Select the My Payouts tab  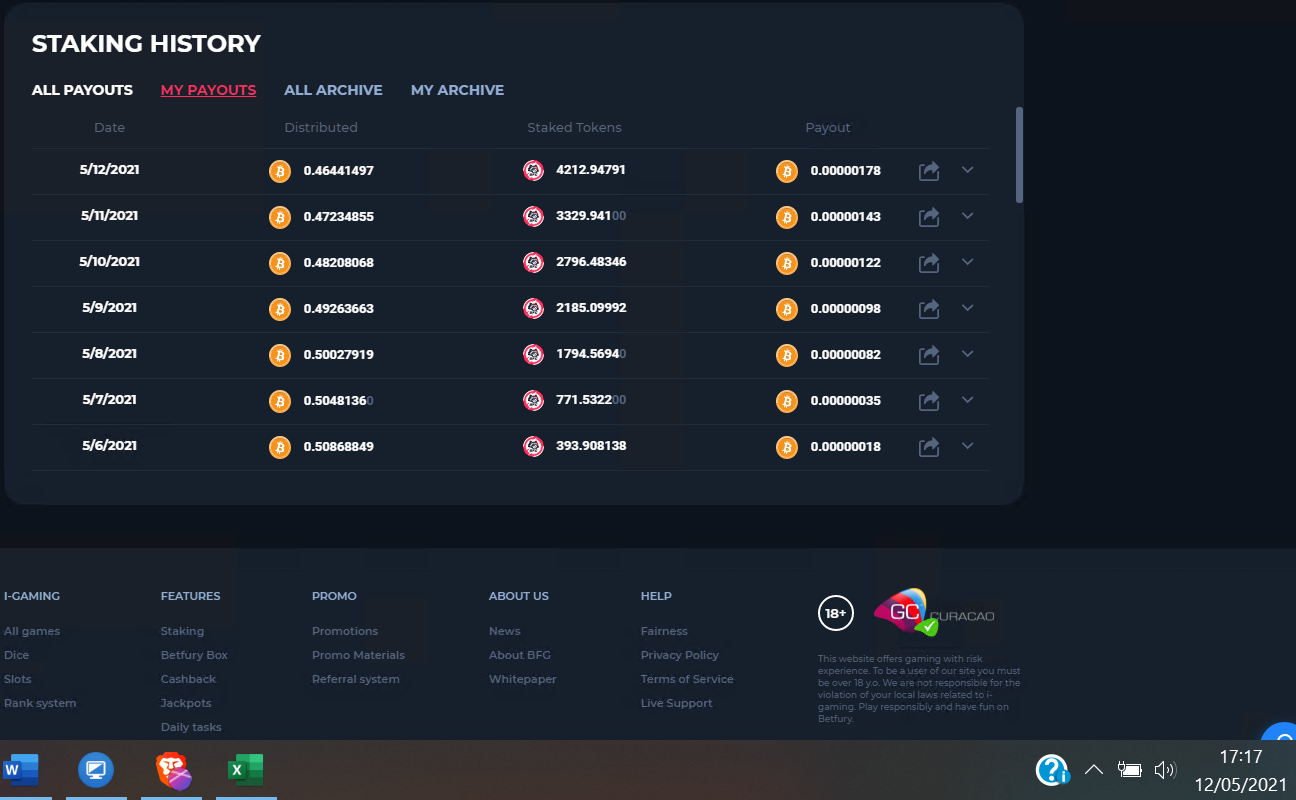click(x=208, y=90)
